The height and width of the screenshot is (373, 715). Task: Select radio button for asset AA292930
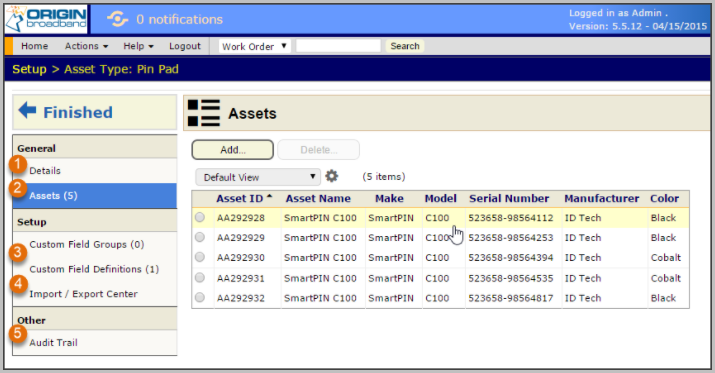coord(200,257)
